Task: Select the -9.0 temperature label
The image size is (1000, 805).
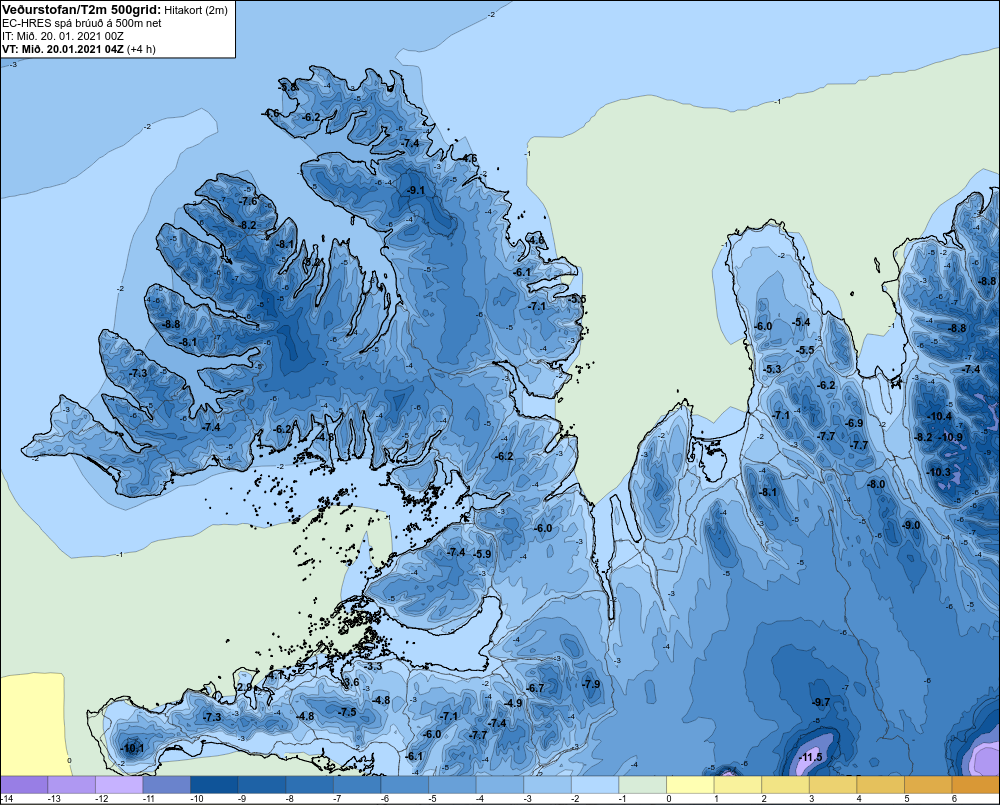Action: tap(912, 525)
